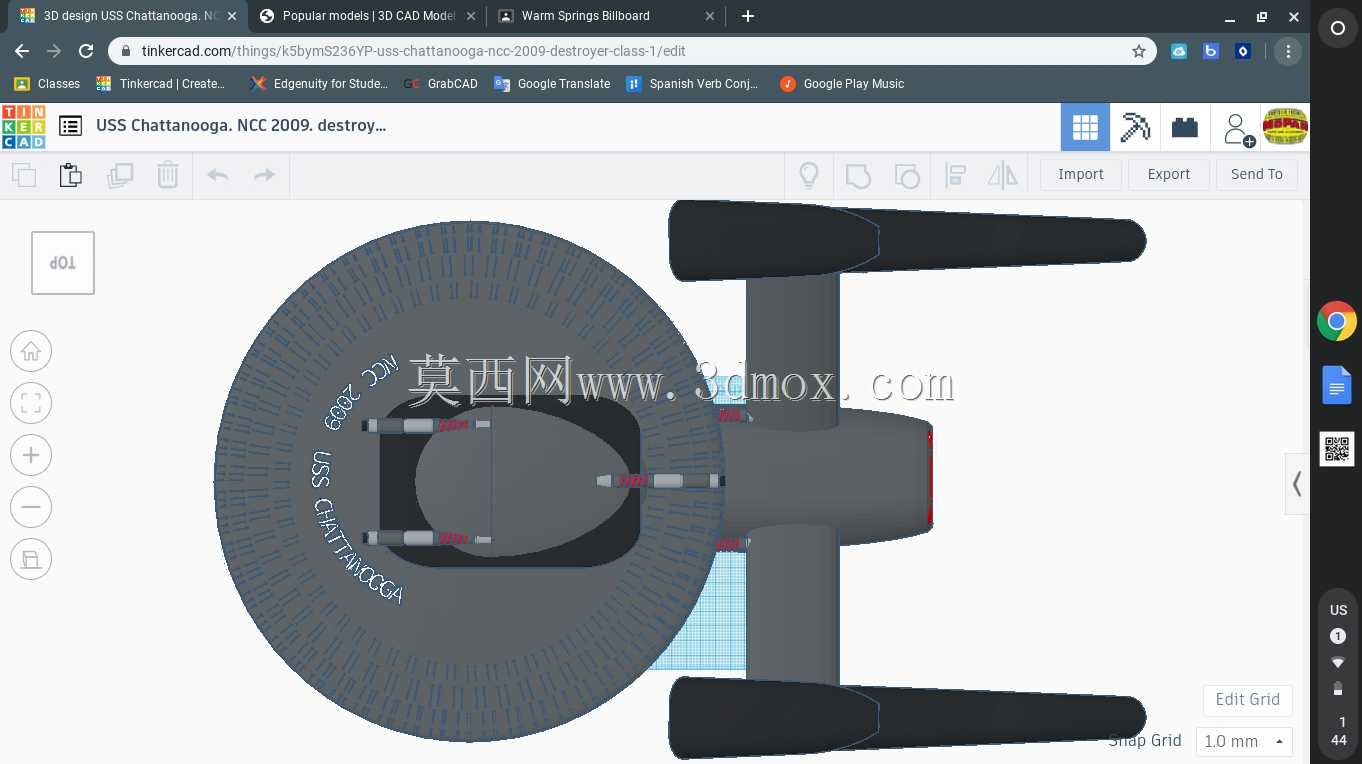Open the Wi-Fi status icon
Image resolution: width=1362 pixels, height=764 pixels.
(1338, 662)
